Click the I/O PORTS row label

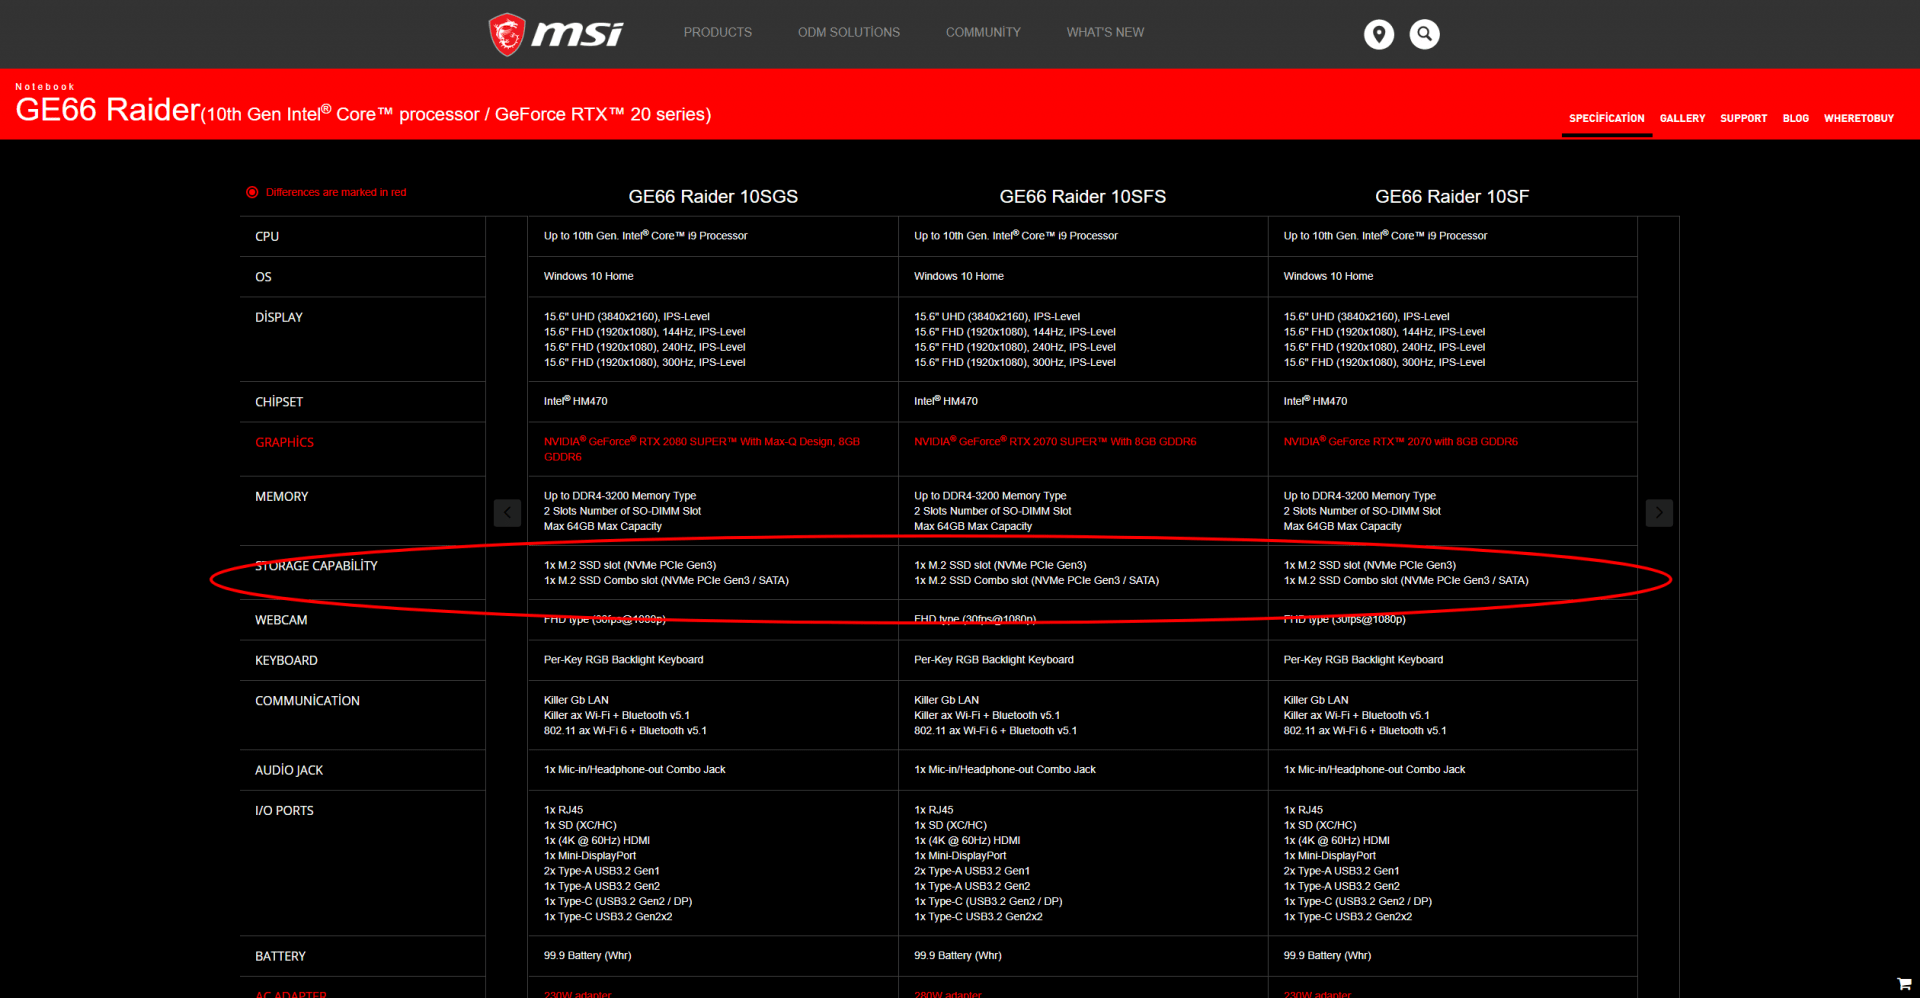coord(284,810)
